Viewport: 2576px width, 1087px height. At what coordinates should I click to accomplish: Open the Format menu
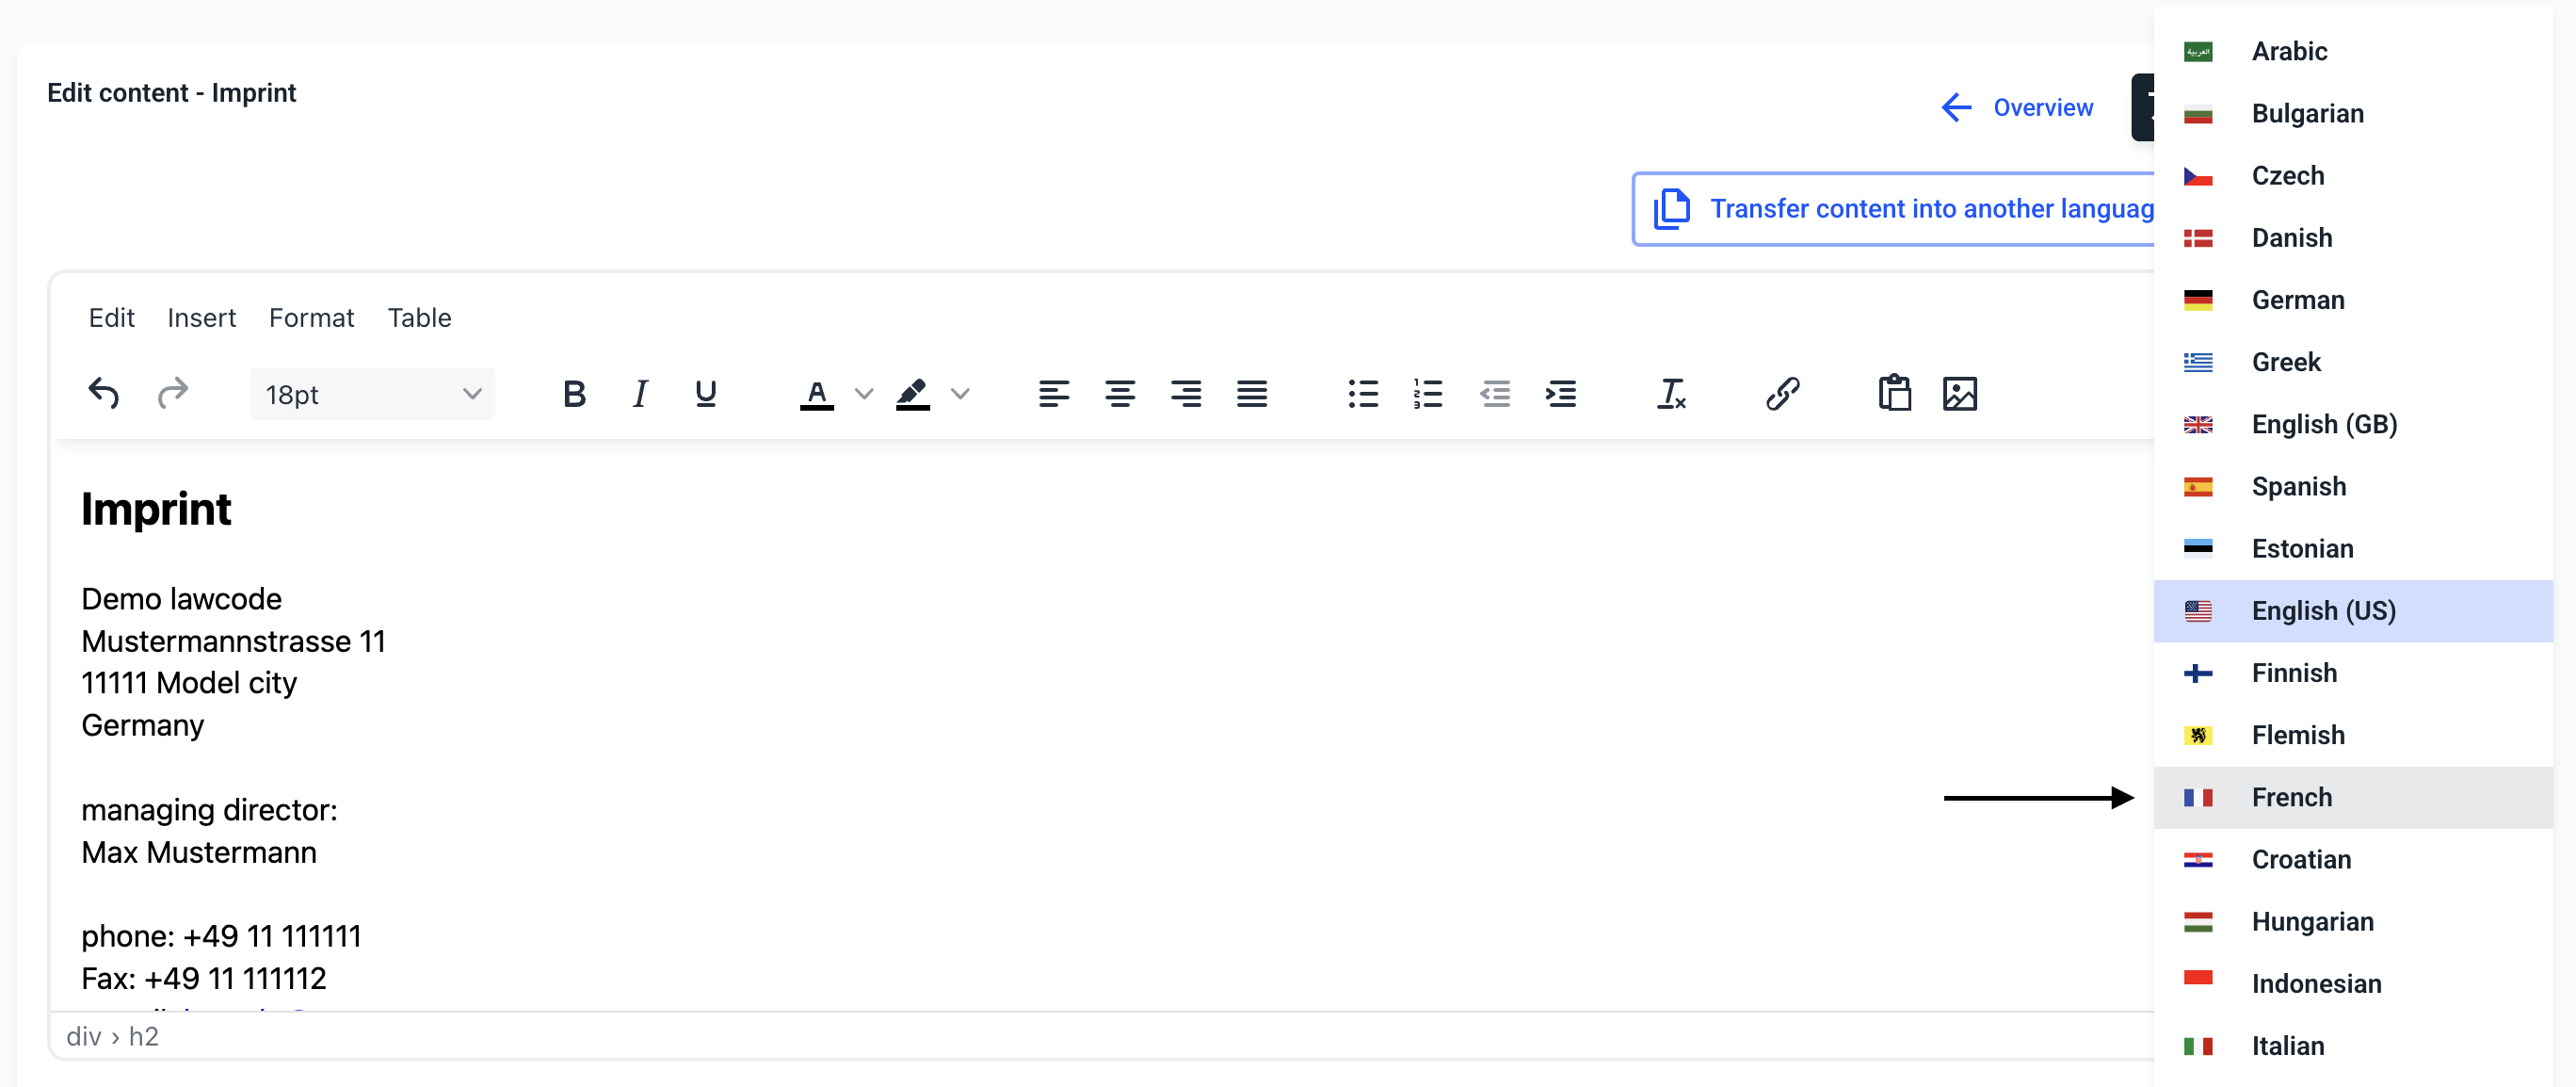pos(311,317)
